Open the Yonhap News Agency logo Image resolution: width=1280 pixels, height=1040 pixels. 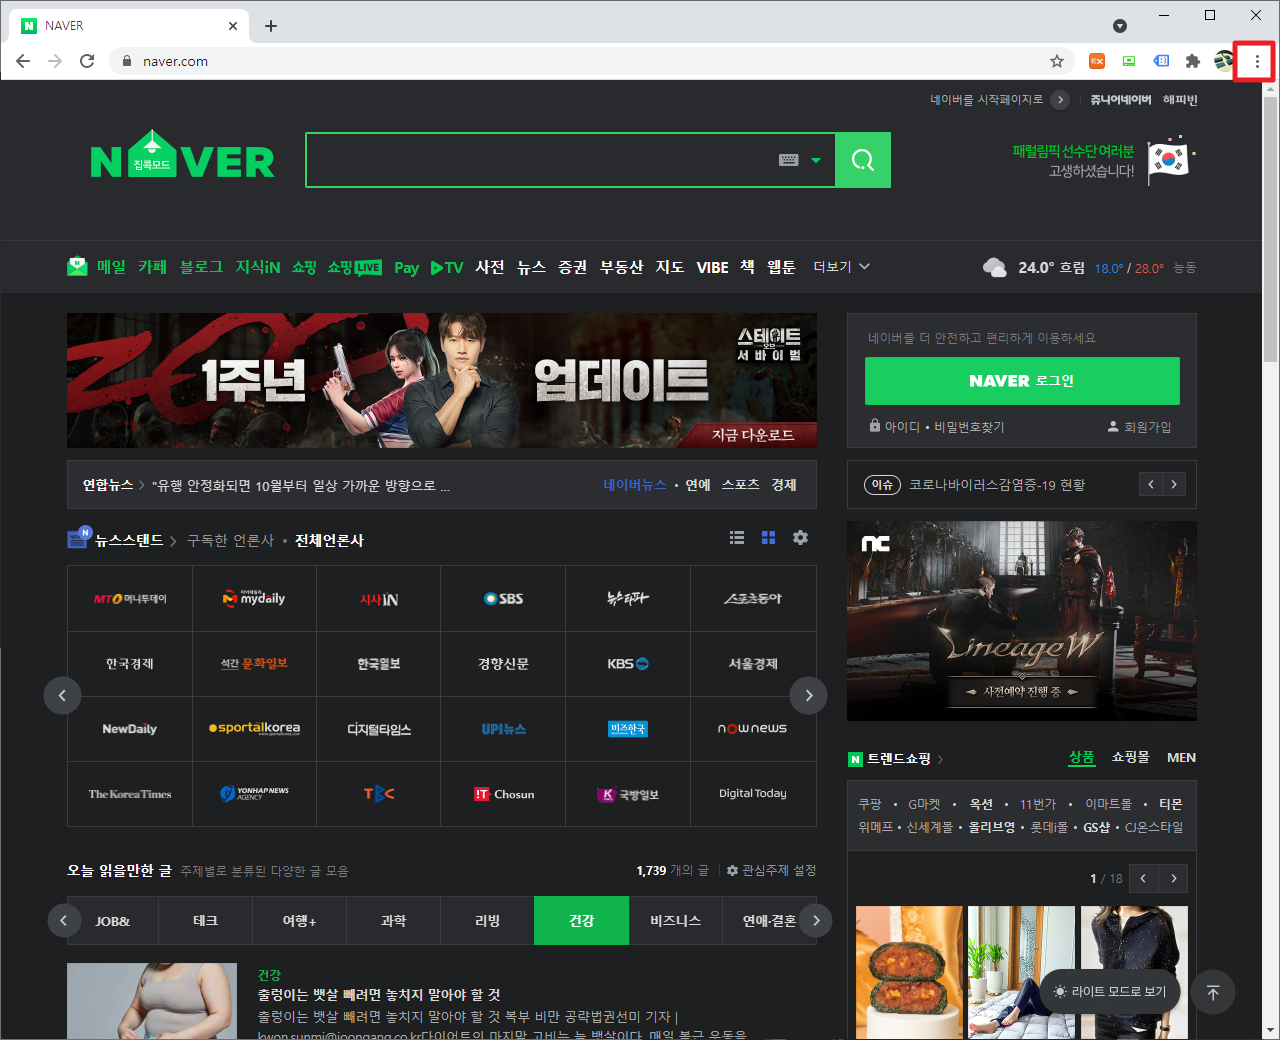[254, 794]
